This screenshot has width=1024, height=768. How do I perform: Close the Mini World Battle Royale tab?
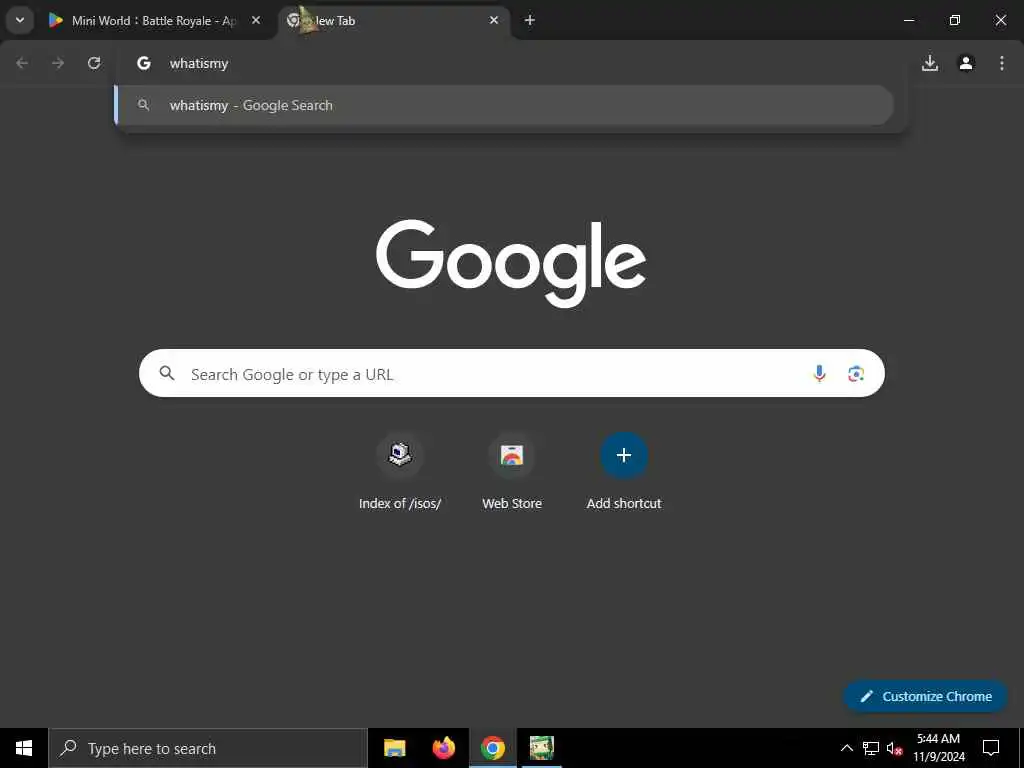[x=256, y=20]
